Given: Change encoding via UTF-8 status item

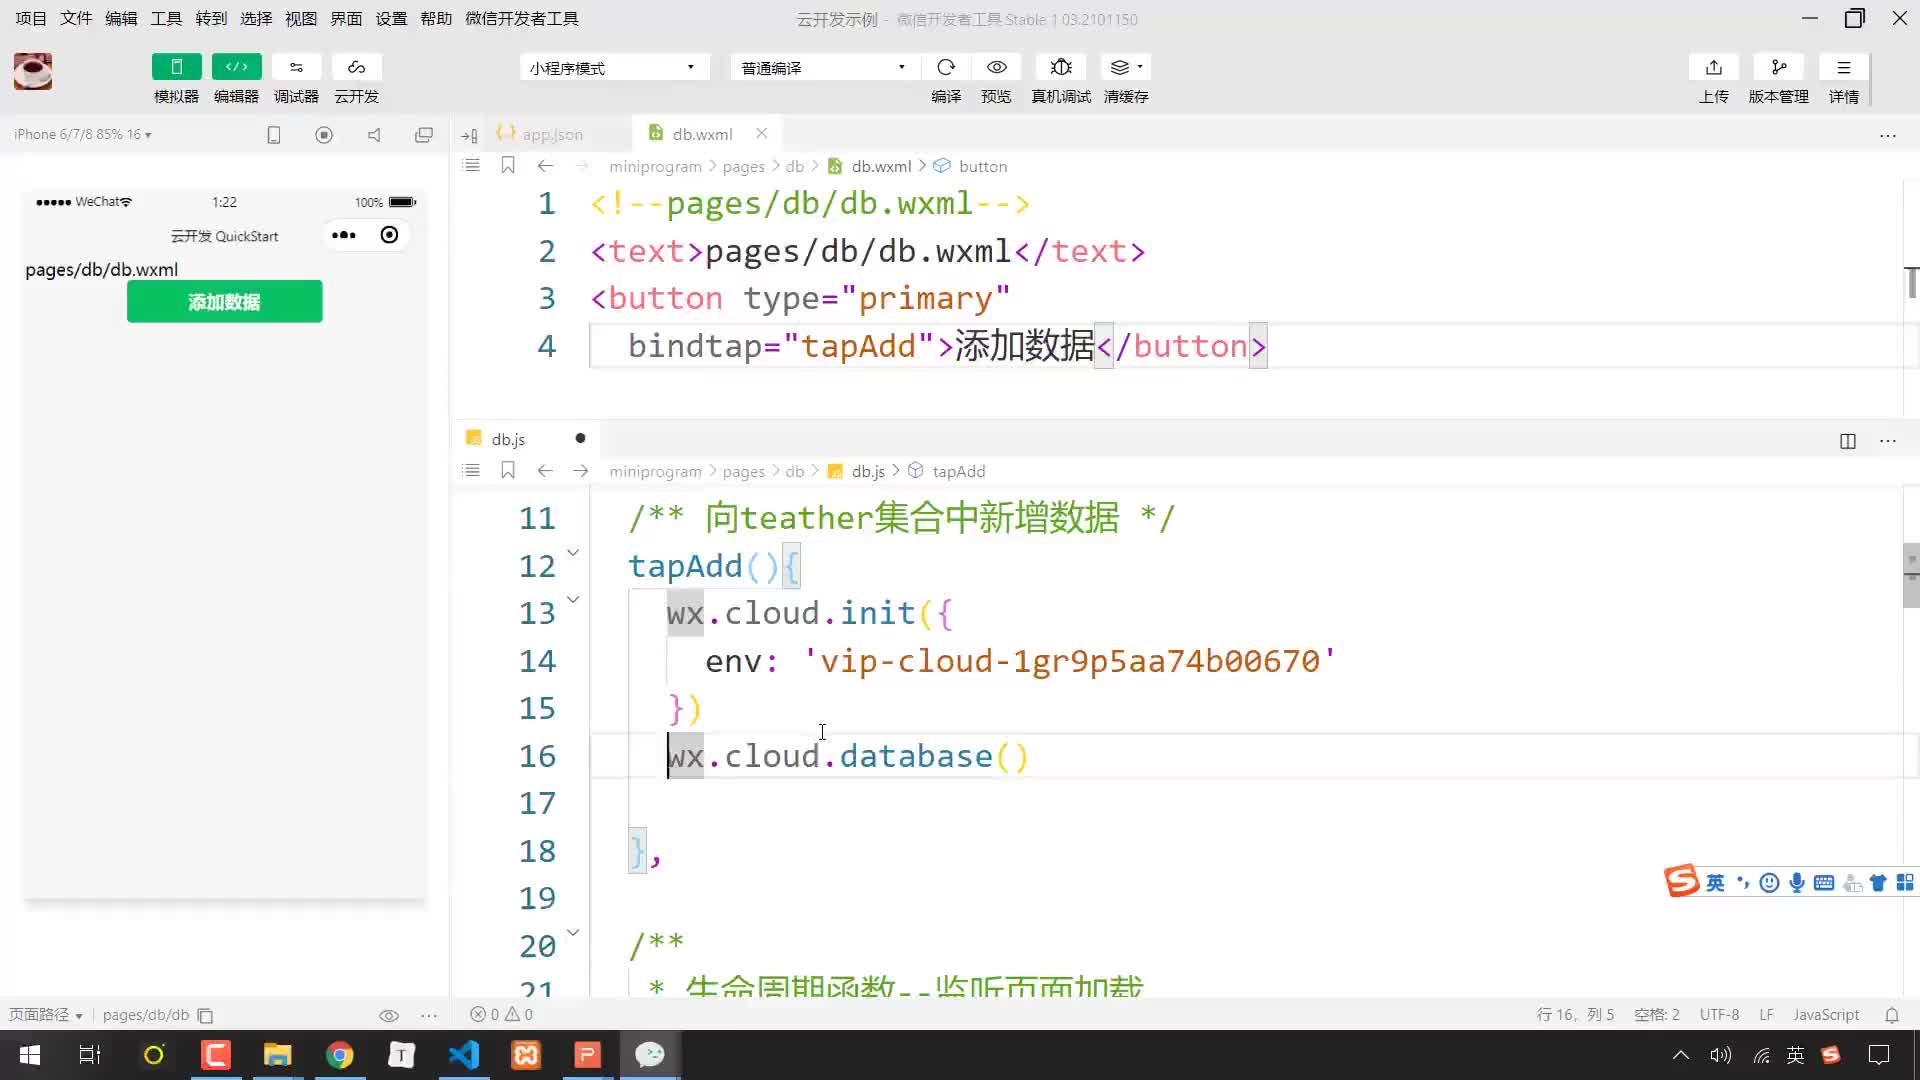Looking at the screenshot, I should coord(1719,1014).
